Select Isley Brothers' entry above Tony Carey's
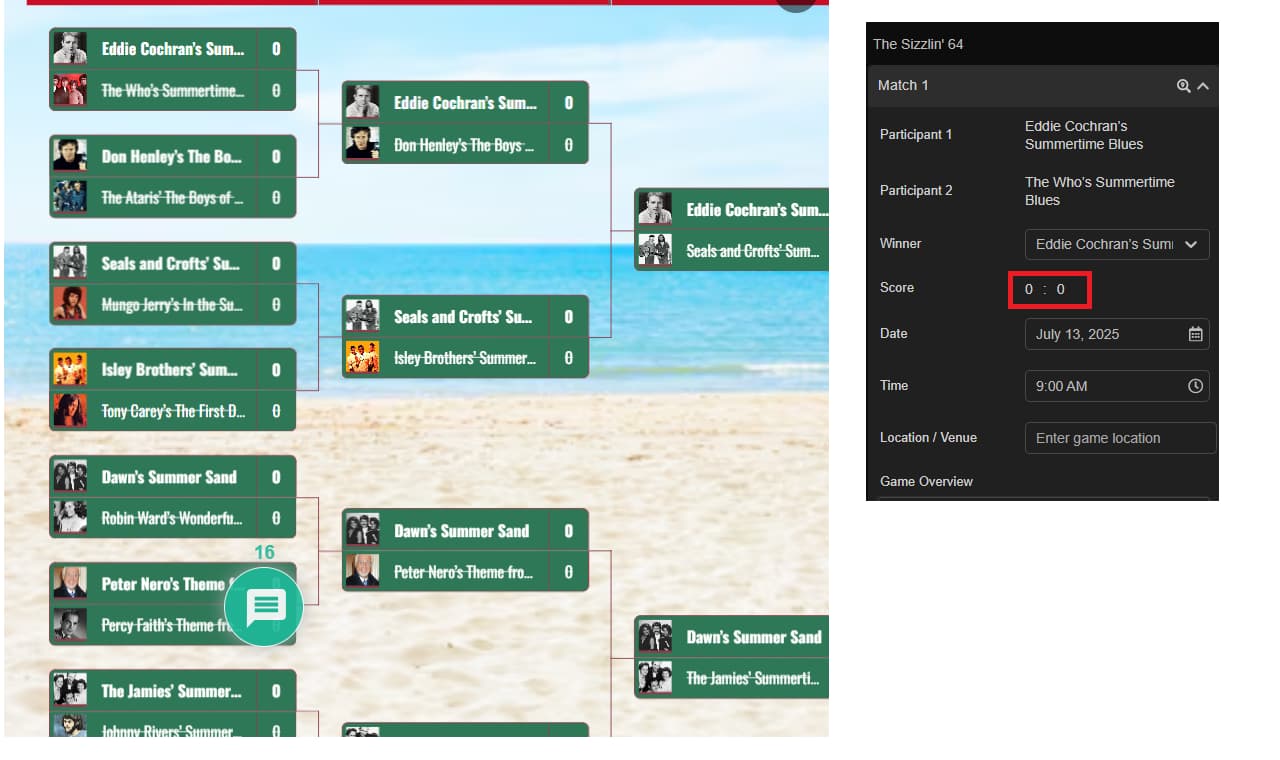This screenshot has height=760, width=1280. tap(172, 369)
